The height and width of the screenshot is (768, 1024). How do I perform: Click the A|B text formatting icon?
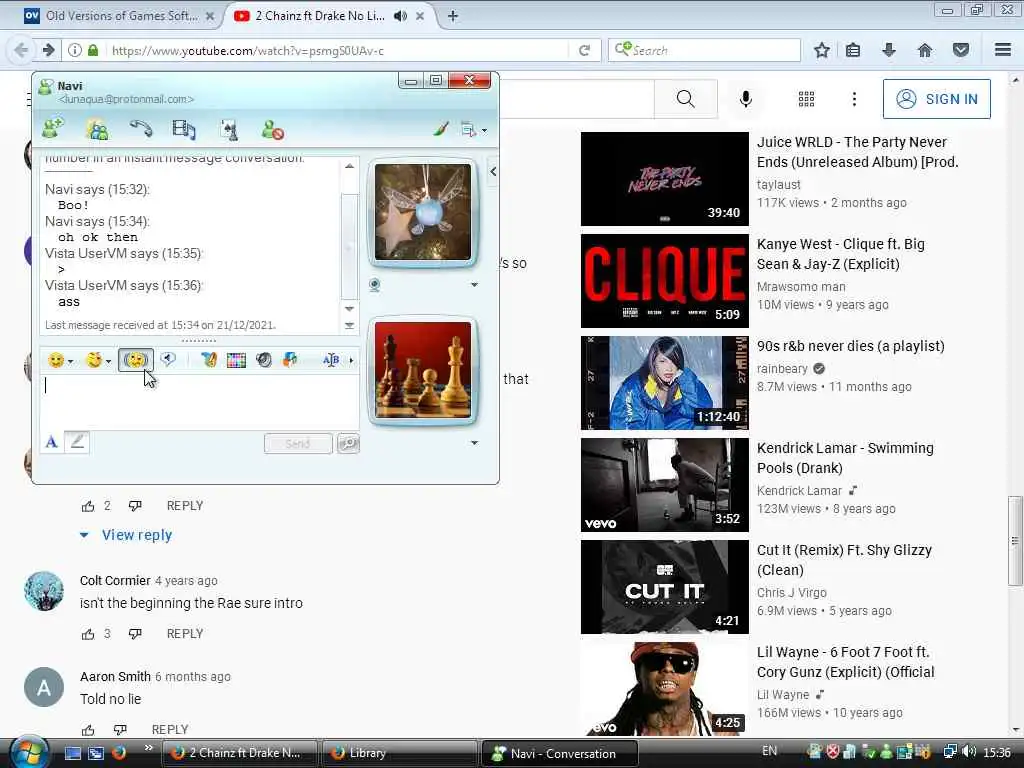331,360
